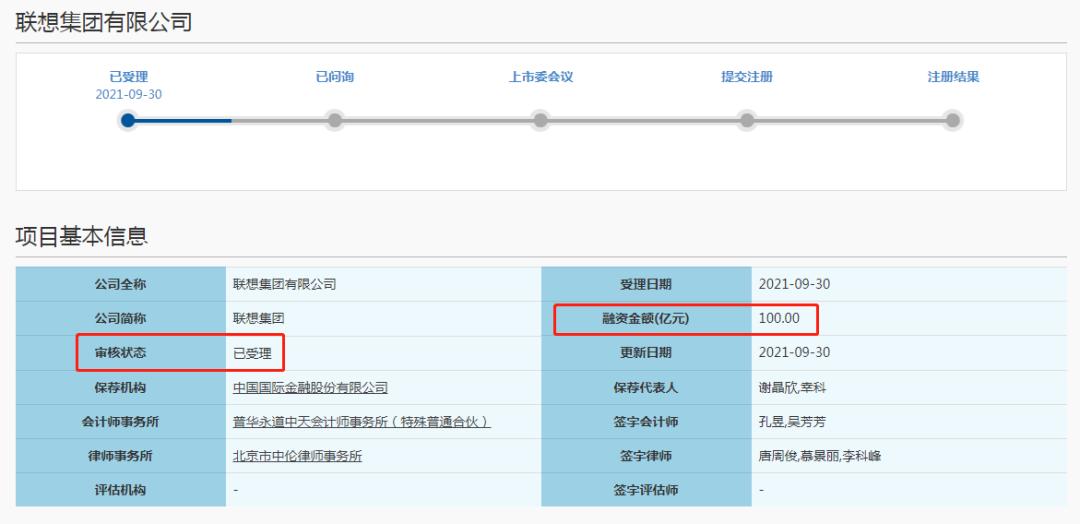This screenshot has width=1080, height=524.
Task: Click the 保荐代表人 label cell
Action: point(646,388)
